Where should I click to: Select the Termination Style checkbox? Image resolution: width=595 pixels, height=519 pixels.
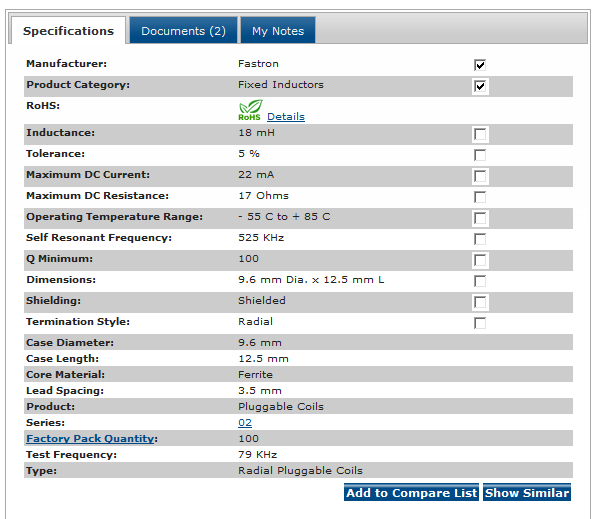[480, 324]
